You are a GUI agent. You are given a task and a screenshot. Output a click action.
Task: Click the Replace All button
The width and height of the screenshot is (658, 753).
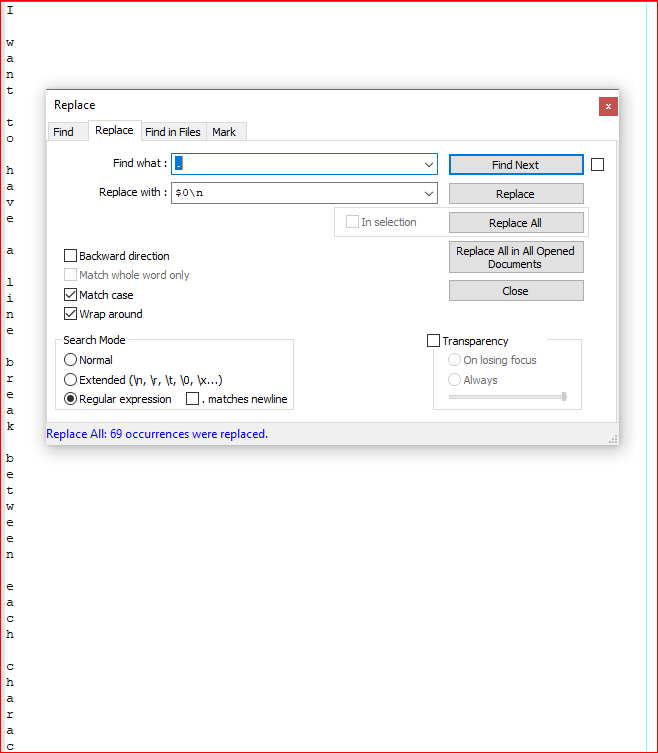click(516, 223)
